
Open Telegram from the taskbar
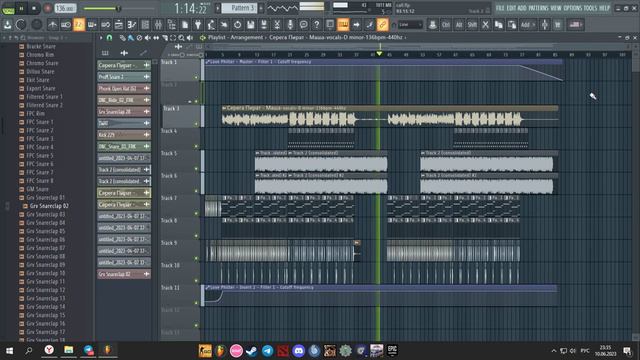coord(267,351)
